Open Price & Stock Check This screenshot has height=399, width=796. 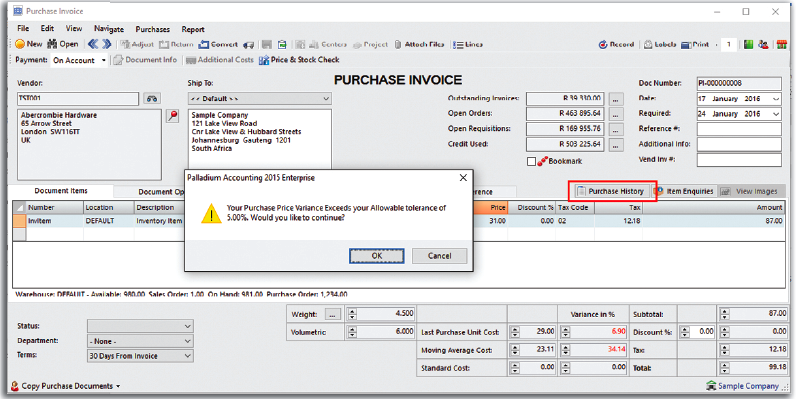299,60
